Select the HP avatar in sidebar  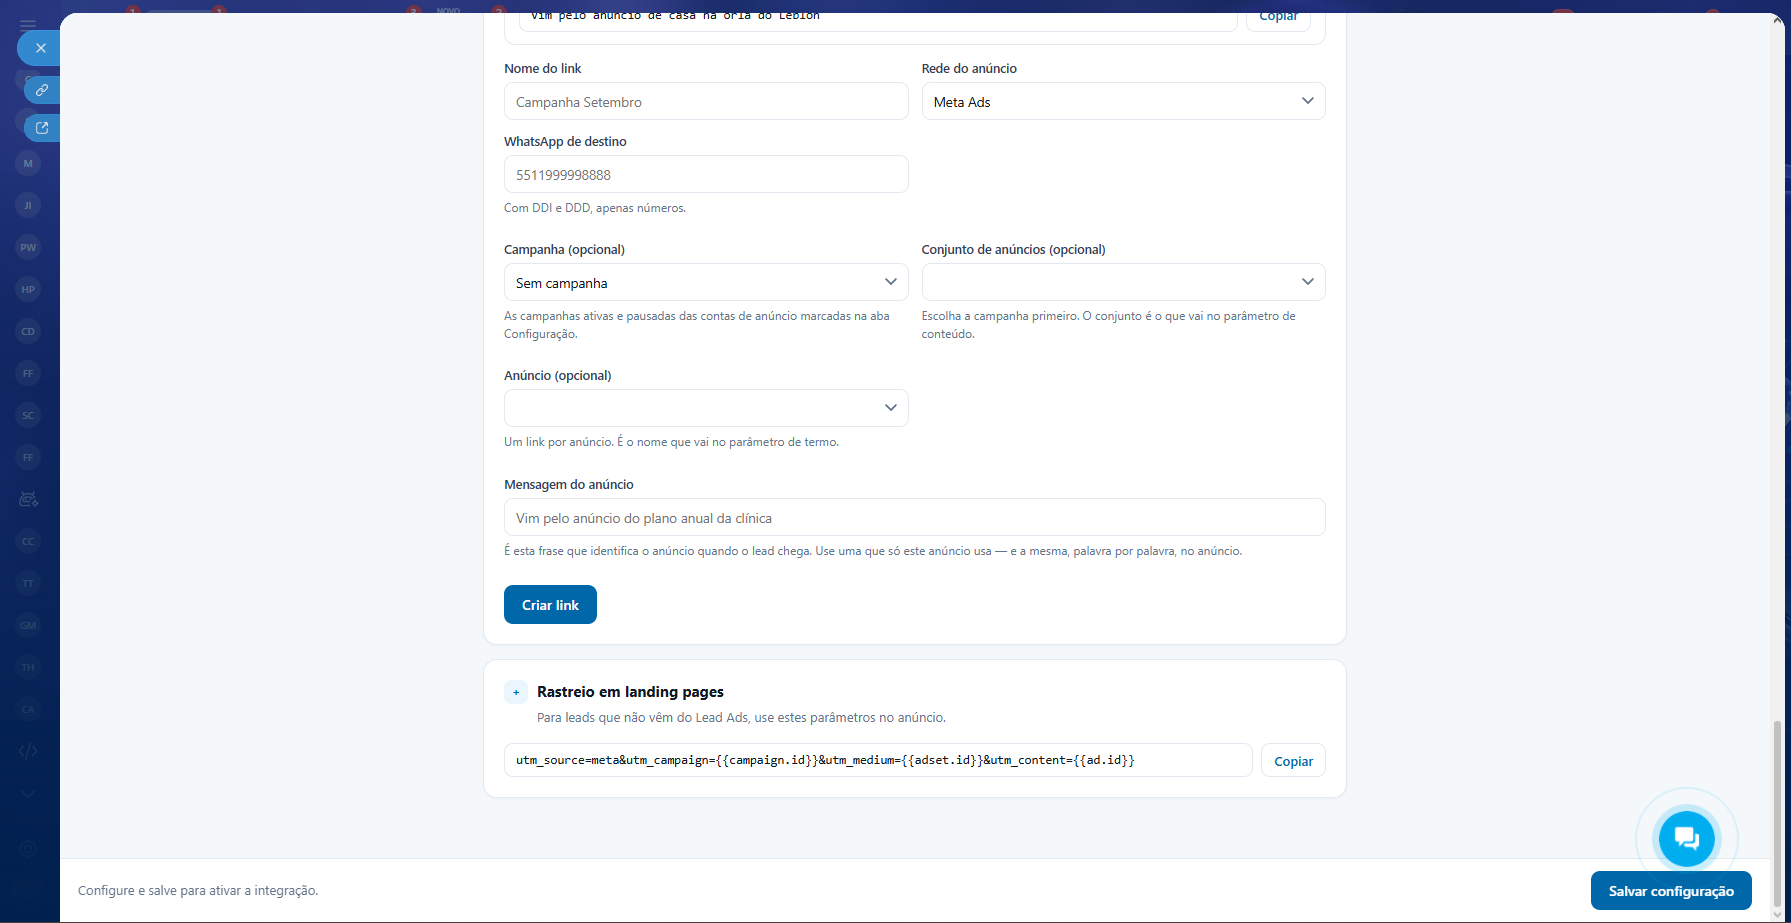tap(28, 289)
